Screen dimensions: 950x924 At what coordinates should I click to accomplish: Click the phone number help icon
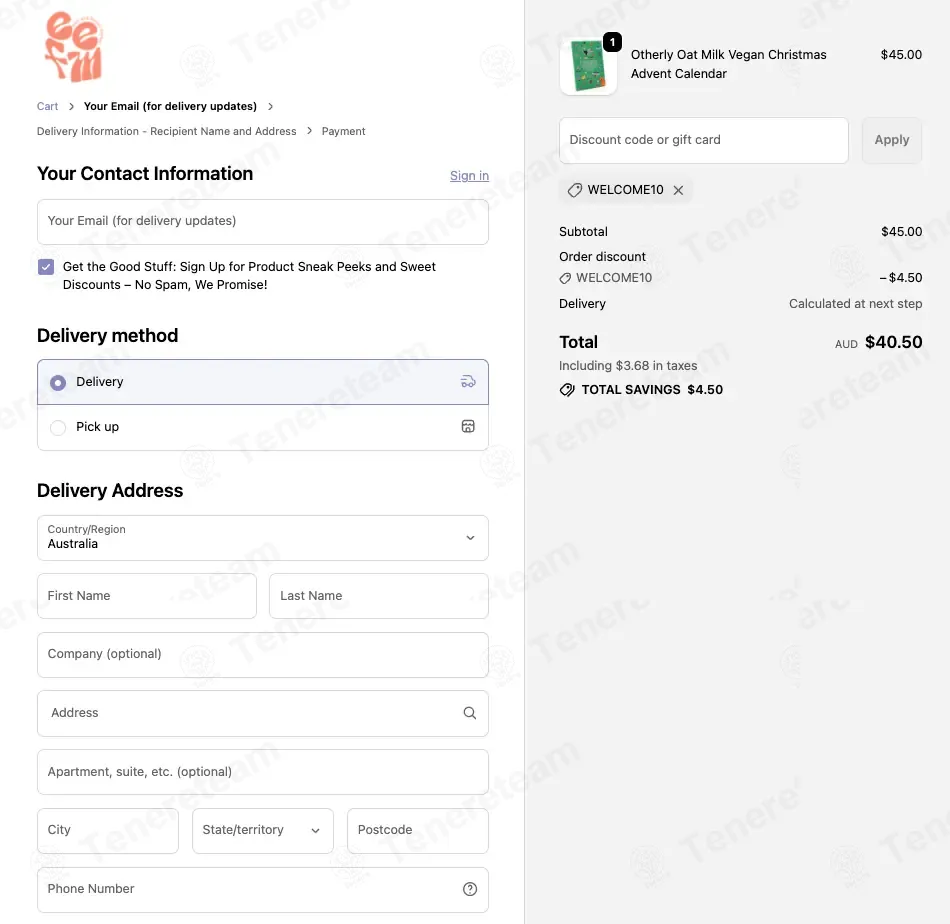coord(470,889)
